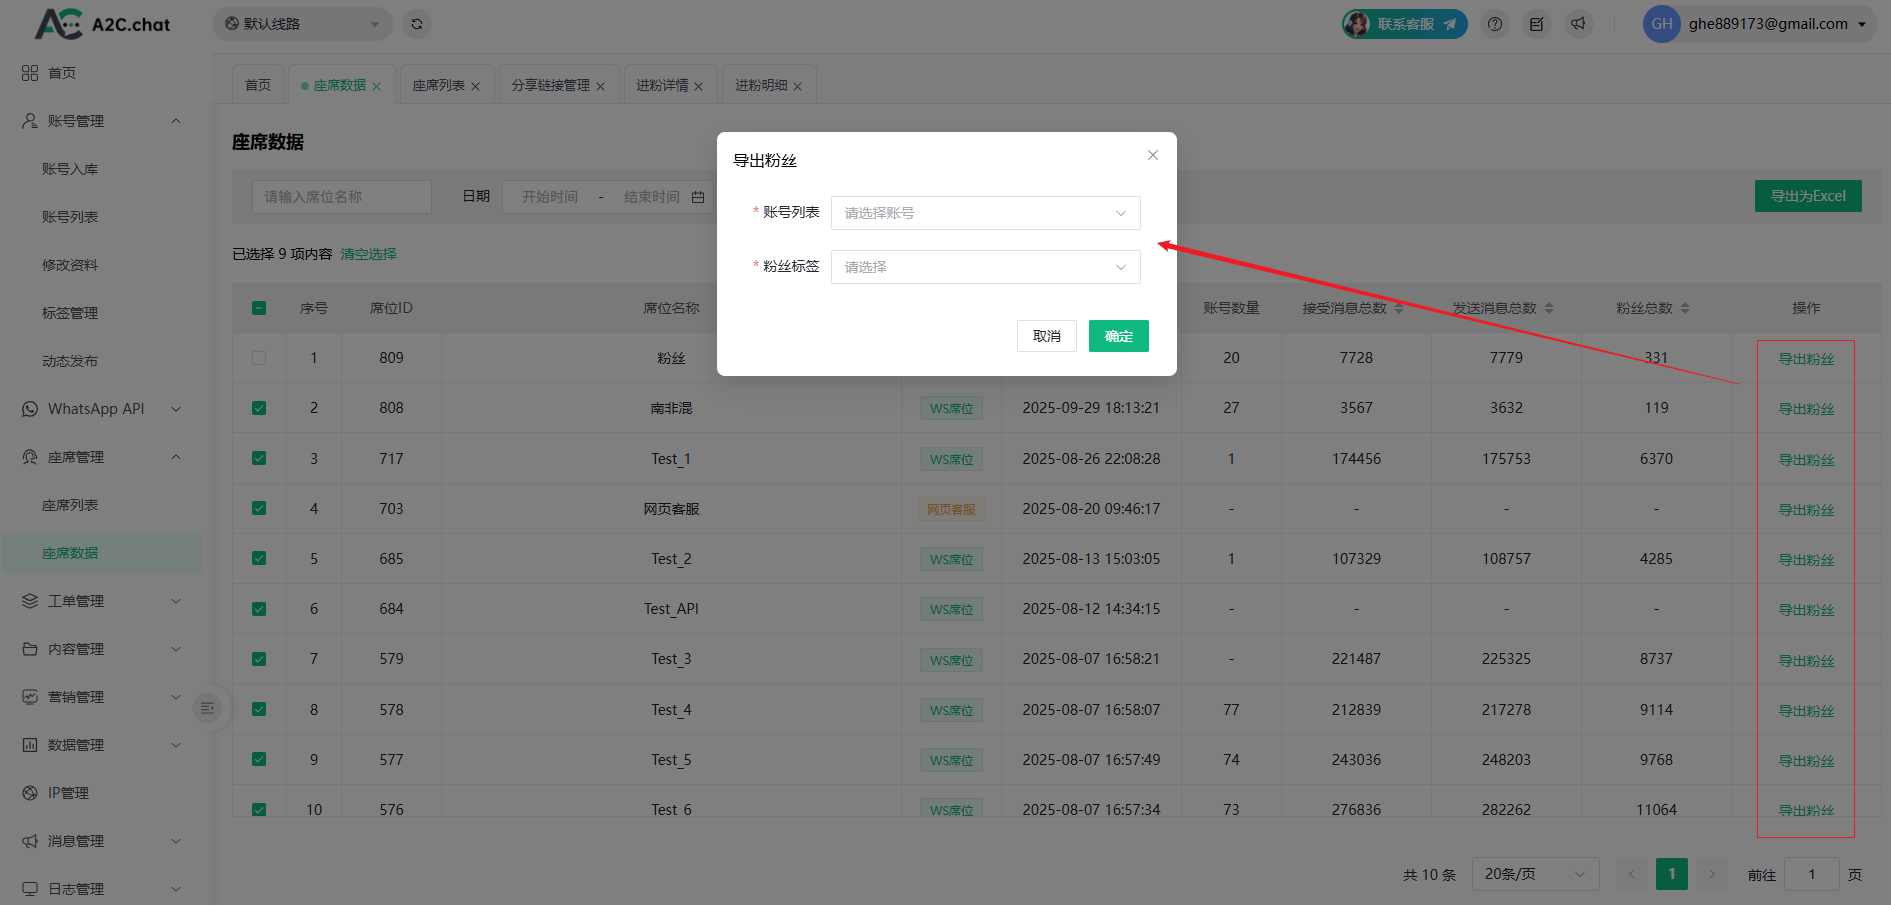Toggle the select-all header checkbox
Image resolution: width=1891 pixels, height=905 pixels.
259,308
